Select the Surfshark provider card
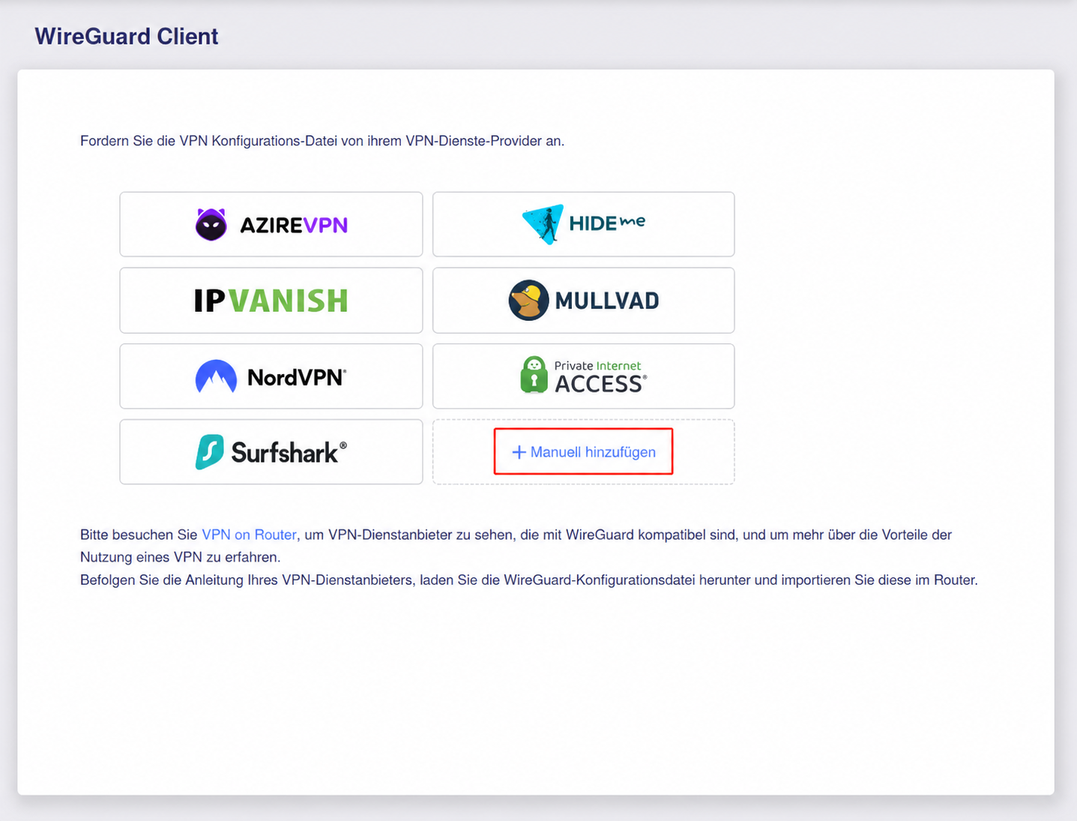This screenshot has width=1077, height=821. (x=271, y=452)
